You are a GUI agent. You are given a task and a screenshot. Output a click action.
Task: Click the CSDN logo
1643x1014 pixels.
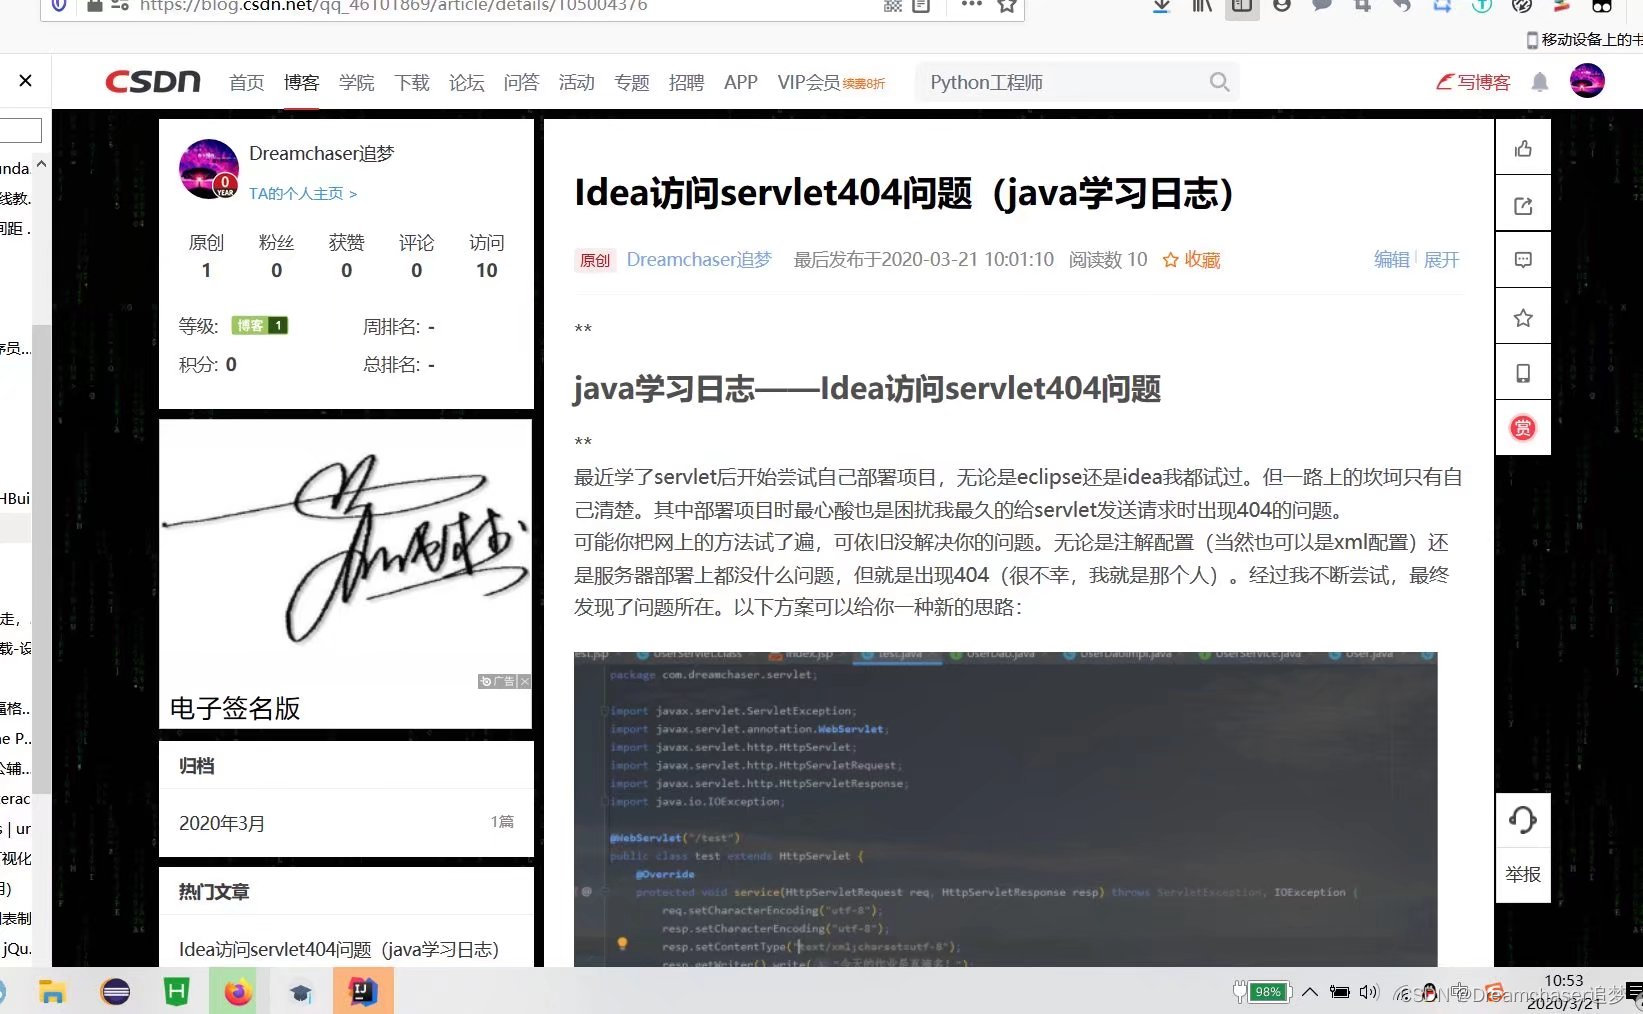153,82
